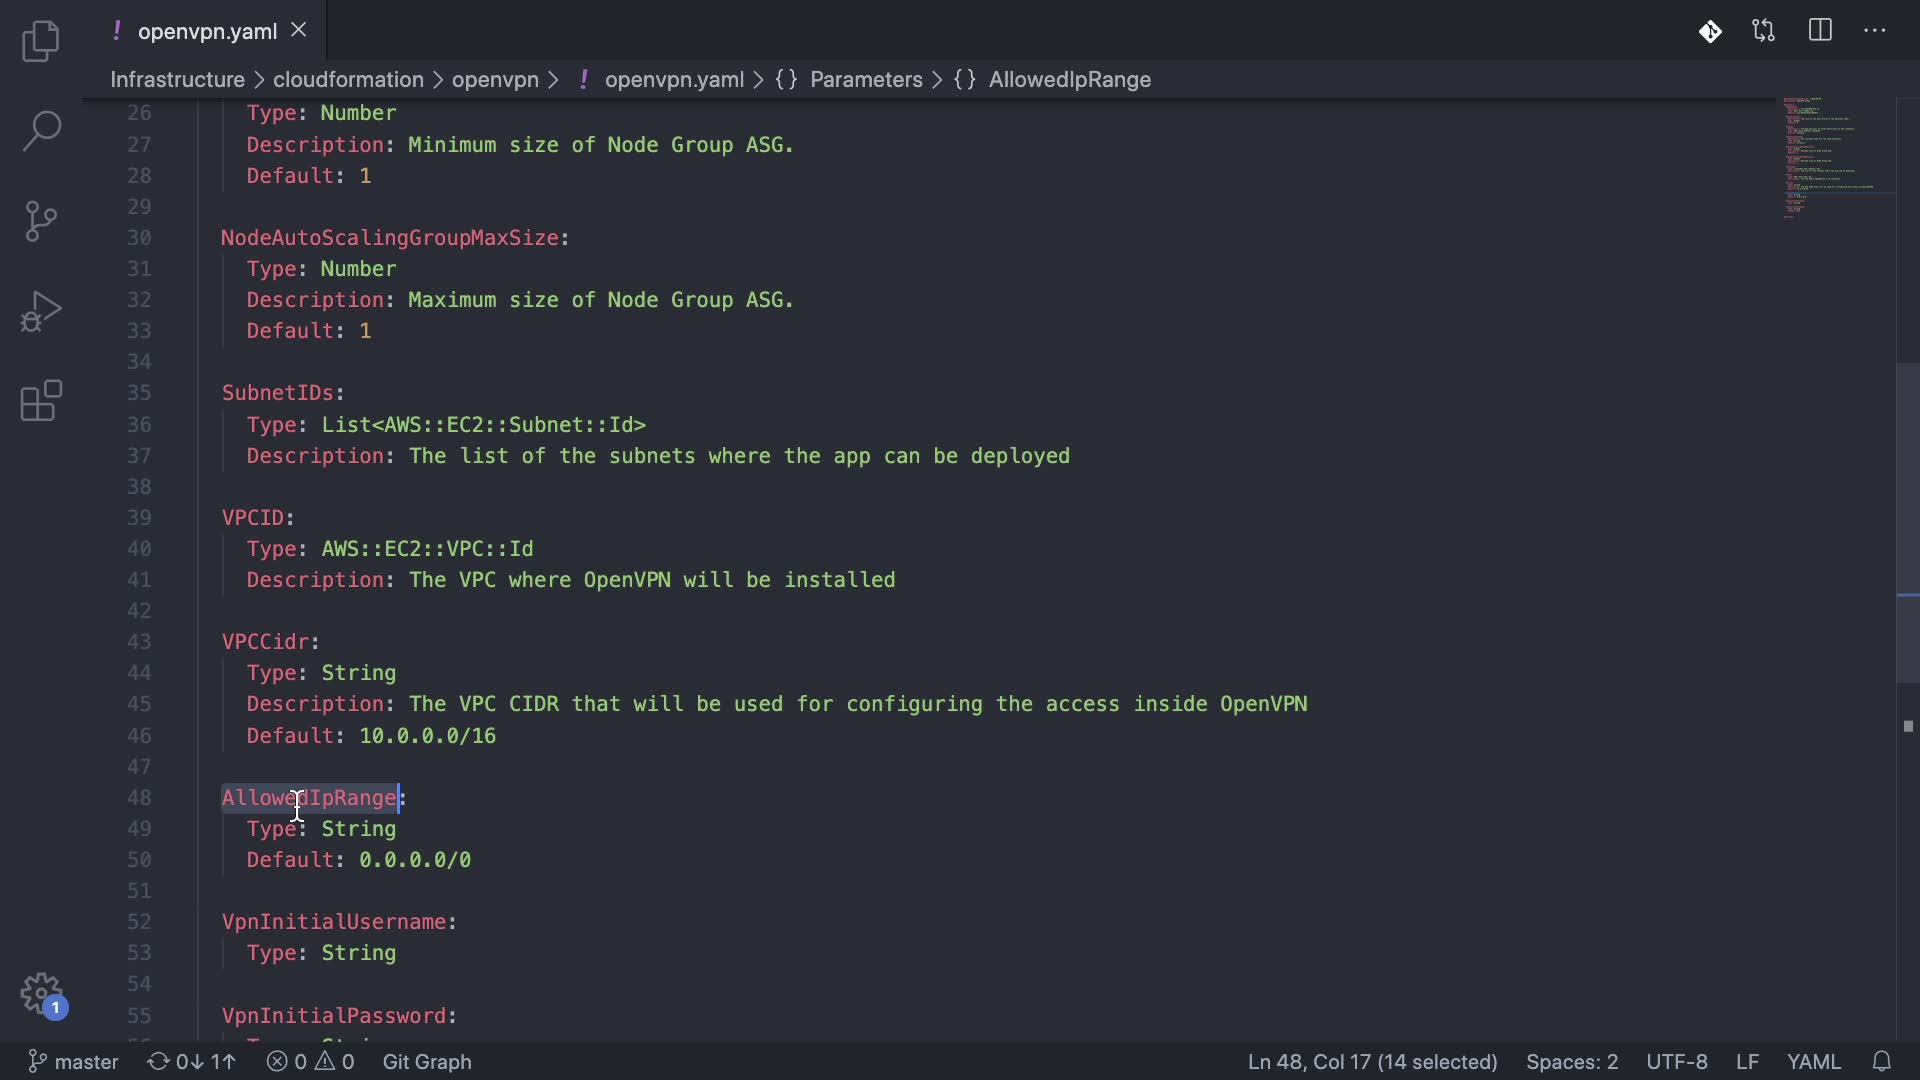Open the Run and Debug view
The height and width of the screenshot is (1080, 1920).
coord(41,311)
